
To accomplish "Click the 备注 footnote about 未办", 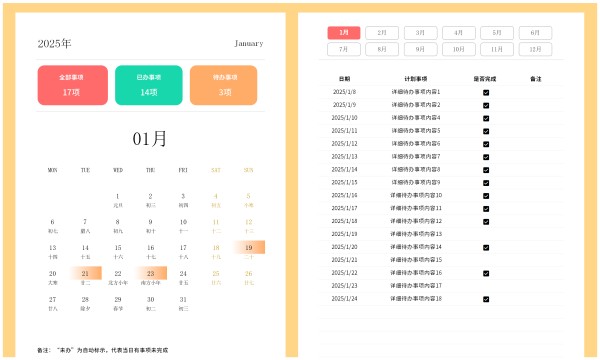I will coord(103,350).
